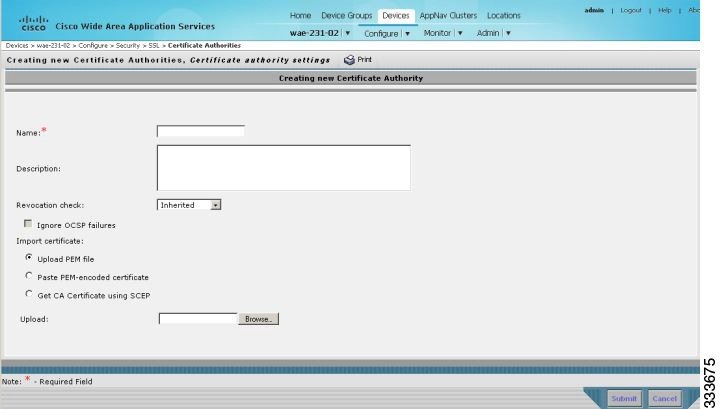Viewport: 720px width, 409px height.
Task: Click the 'Import certificate:' label
Action: click(x=50, y=241)
